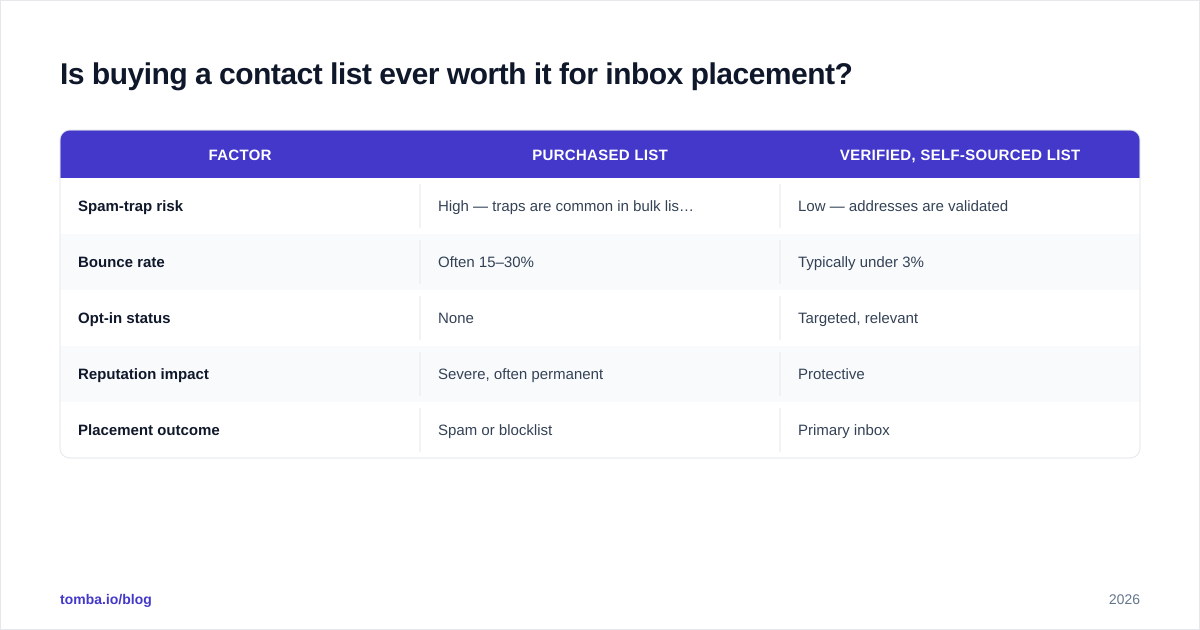Select the Placement outcome row label
Viewport: 1200px width, 630px height.
pos(149,430)
